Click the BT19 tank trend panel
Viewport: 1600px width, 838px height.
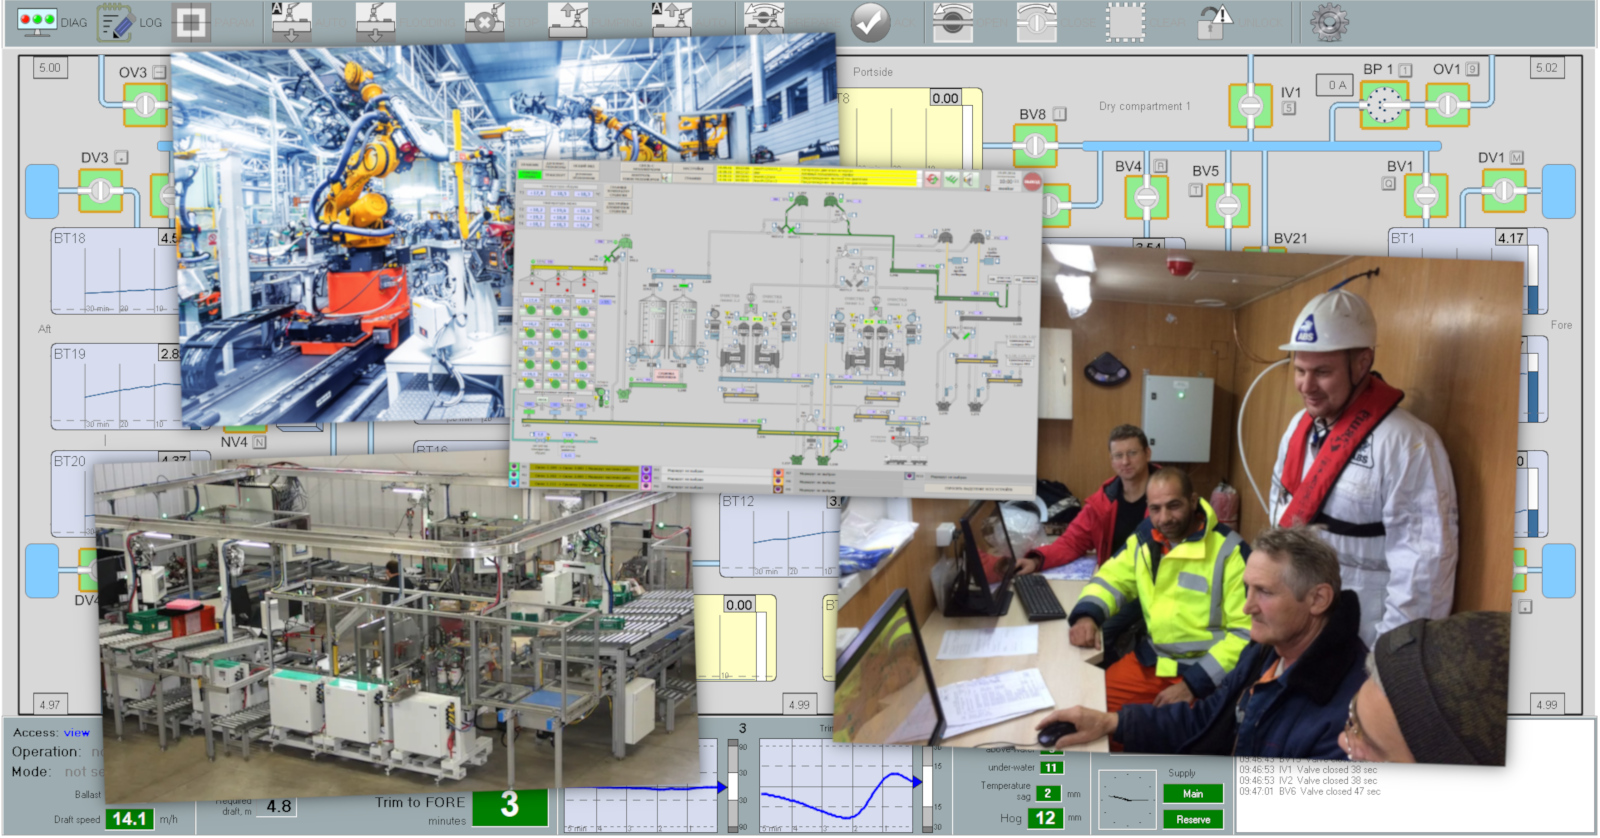115,386
